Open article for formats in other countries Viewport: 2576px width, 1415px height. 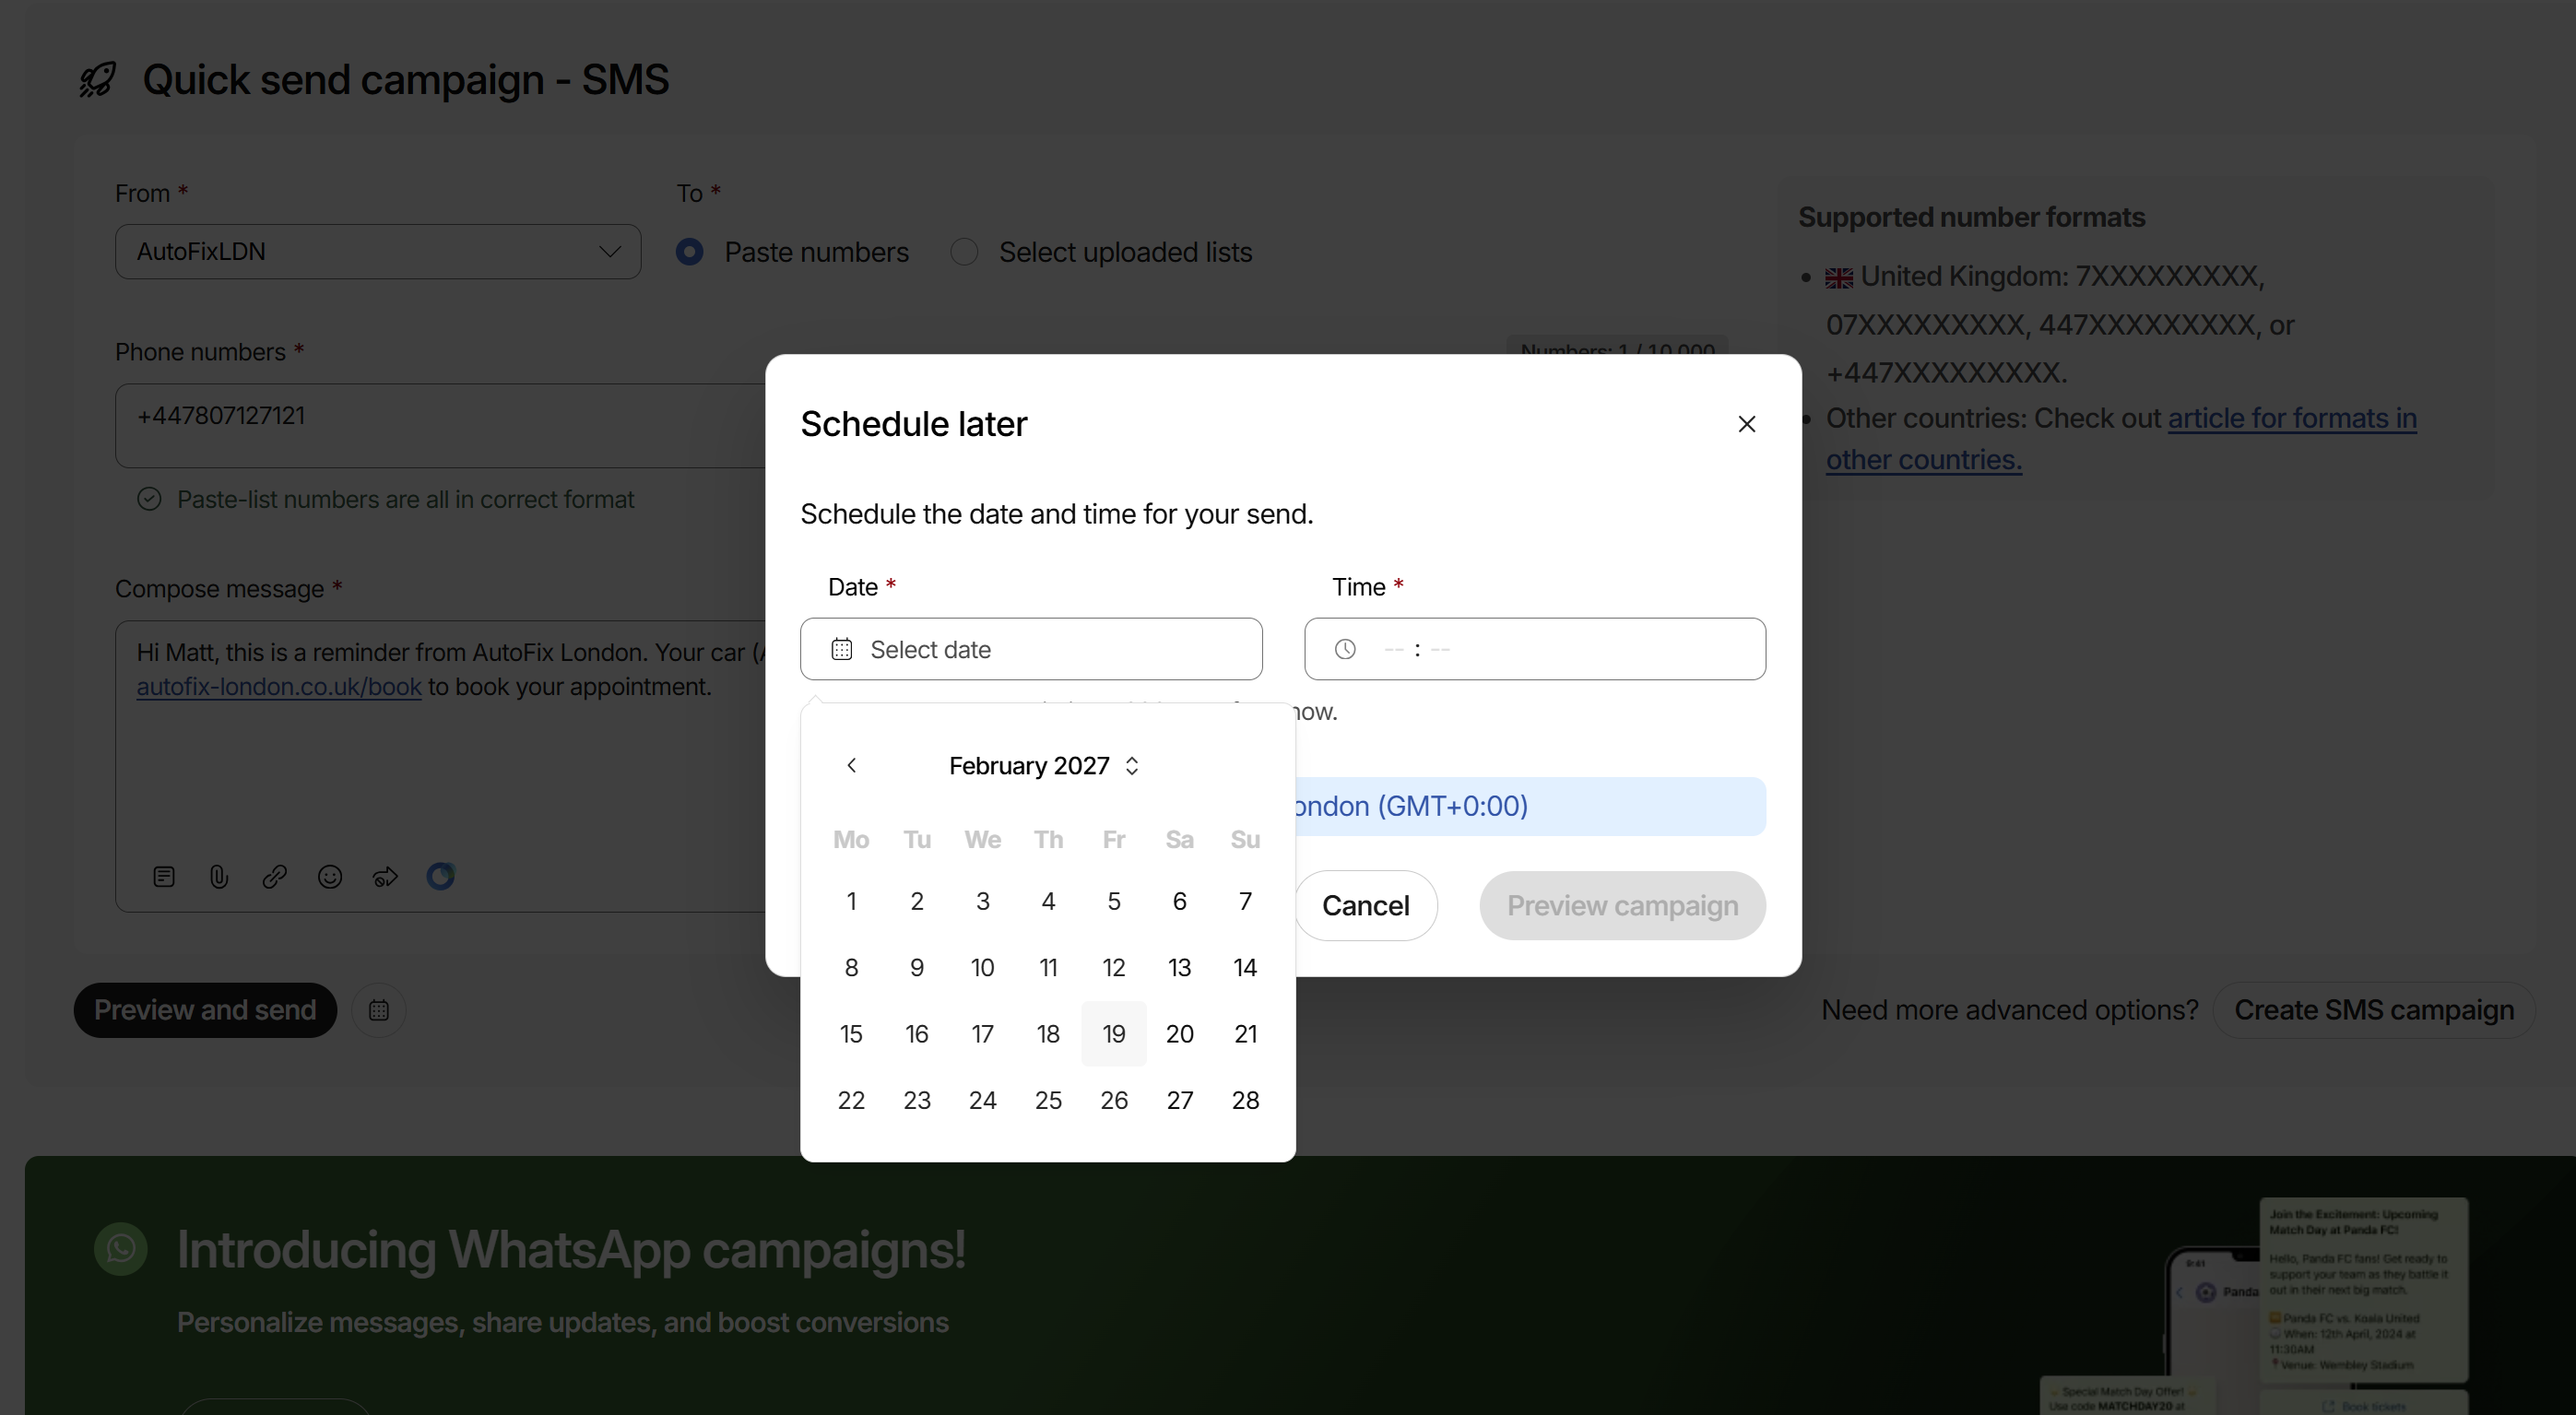(2291, 418)
